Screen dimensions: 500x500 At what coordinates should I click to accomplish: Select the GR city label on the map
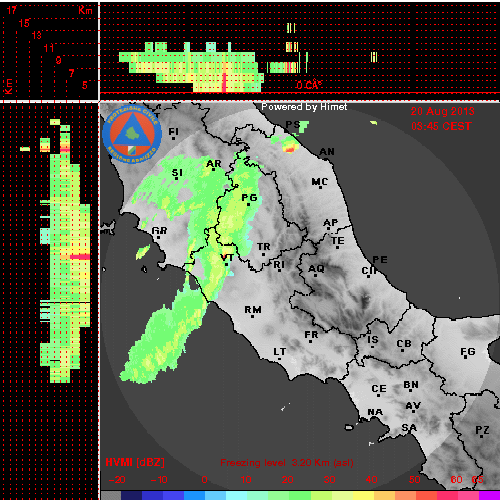pyautogui.click(x=159, y=231)
